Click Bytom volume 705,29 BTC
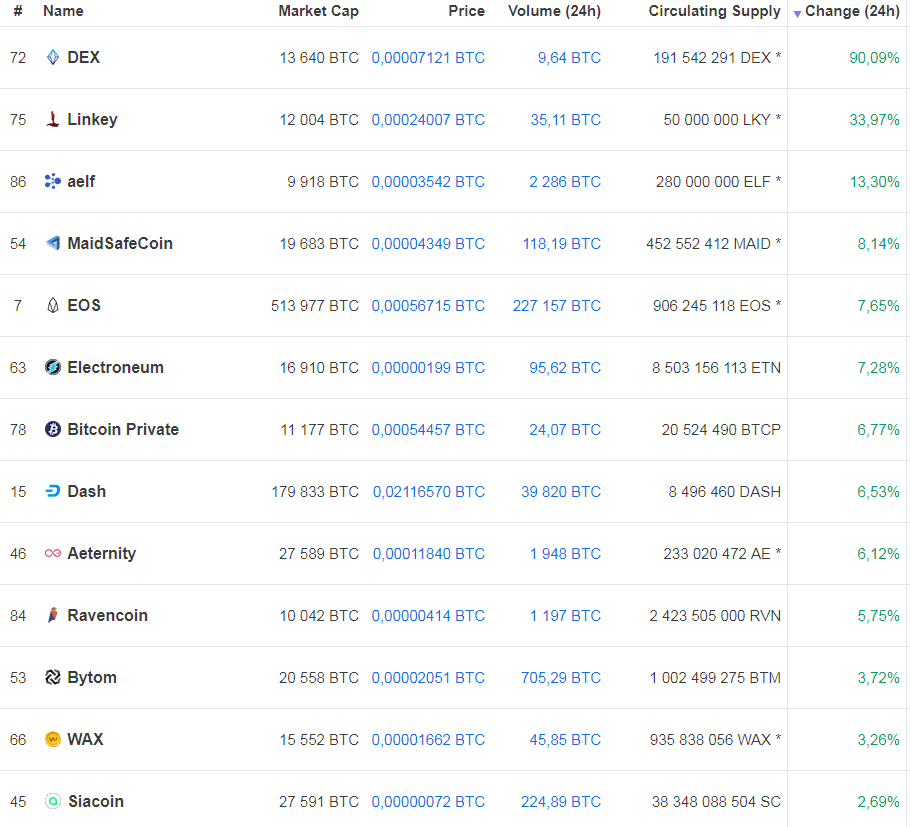 coord(561,678)
